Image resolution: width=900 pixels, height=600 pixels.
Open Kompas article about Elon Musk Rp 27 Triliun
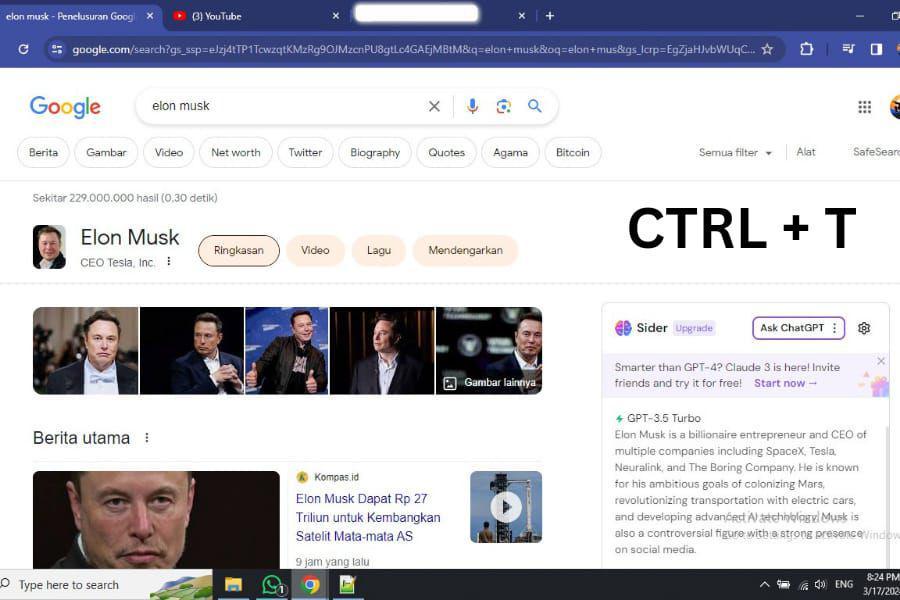[368, 517]
